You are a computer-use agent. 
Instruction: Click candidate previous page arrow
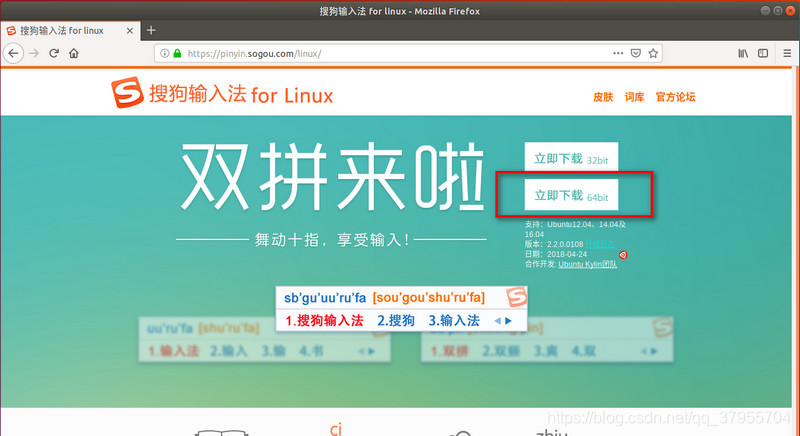497,321
